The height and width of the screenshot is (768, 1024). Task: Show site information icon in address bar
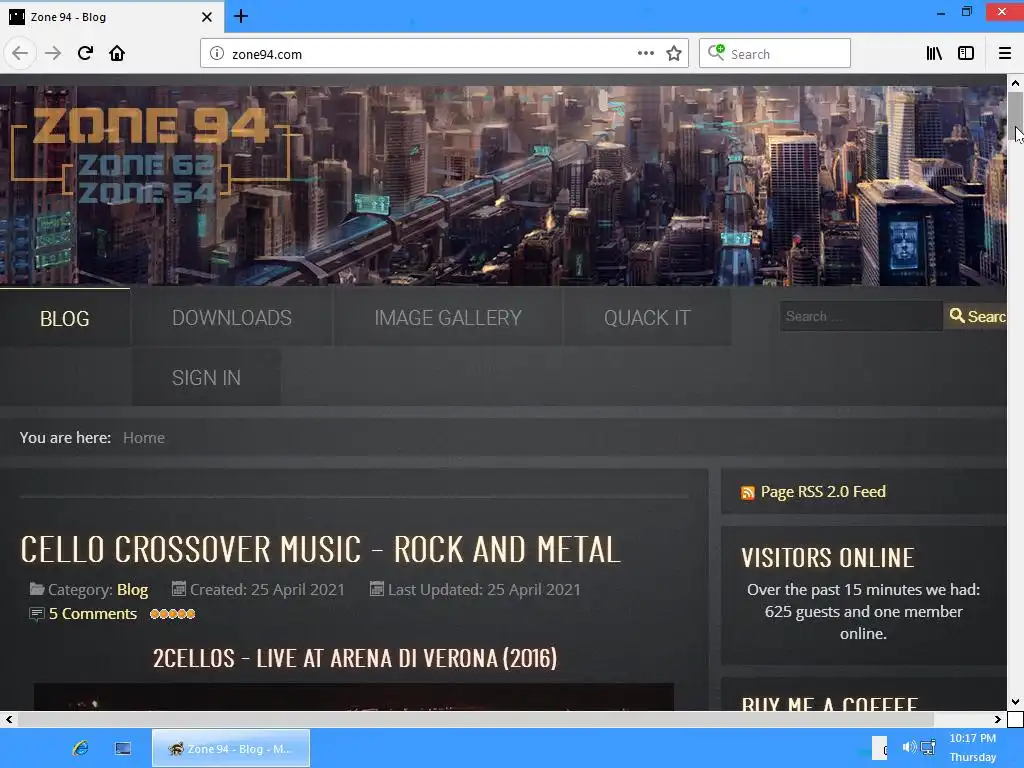pyautogui.click(x=217, y=54)
